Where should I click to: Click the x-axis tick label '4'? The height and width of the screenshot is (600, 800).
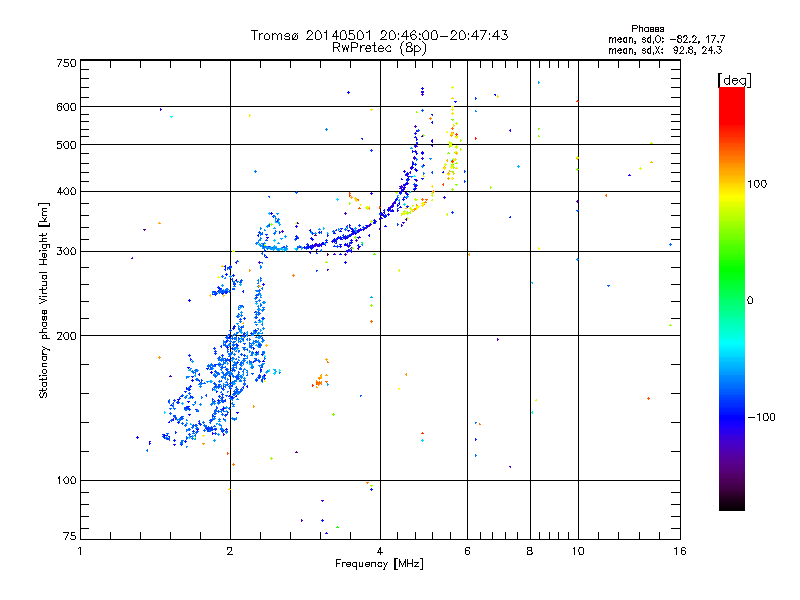tap(380, 551)
